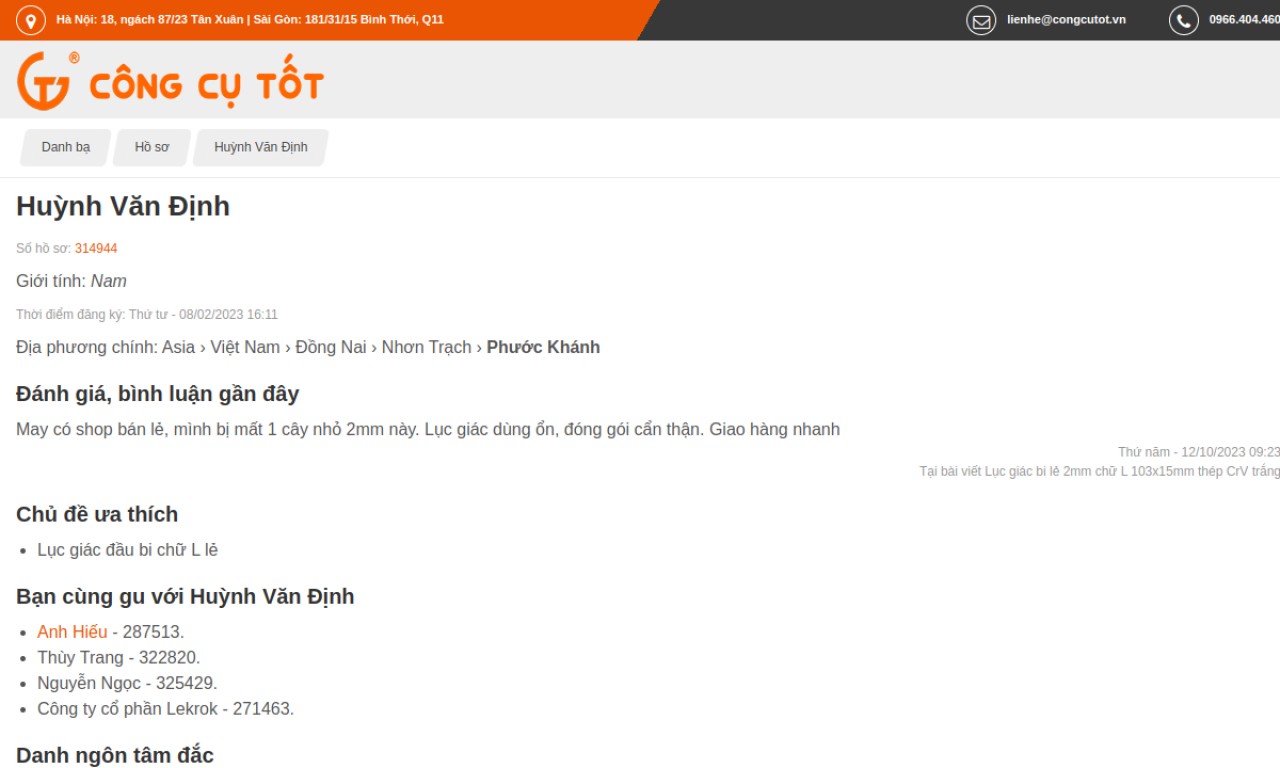Screen dimensions: 1280x768
Task: Select the Huỳnh Văn Định breadcrumb tab
Action: tap(261, 147)
